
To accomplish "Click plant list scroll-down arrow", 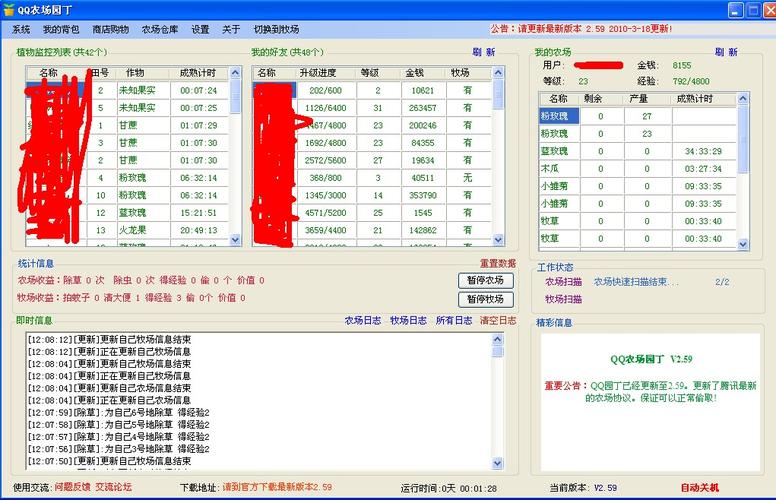I will pos(235,240).
